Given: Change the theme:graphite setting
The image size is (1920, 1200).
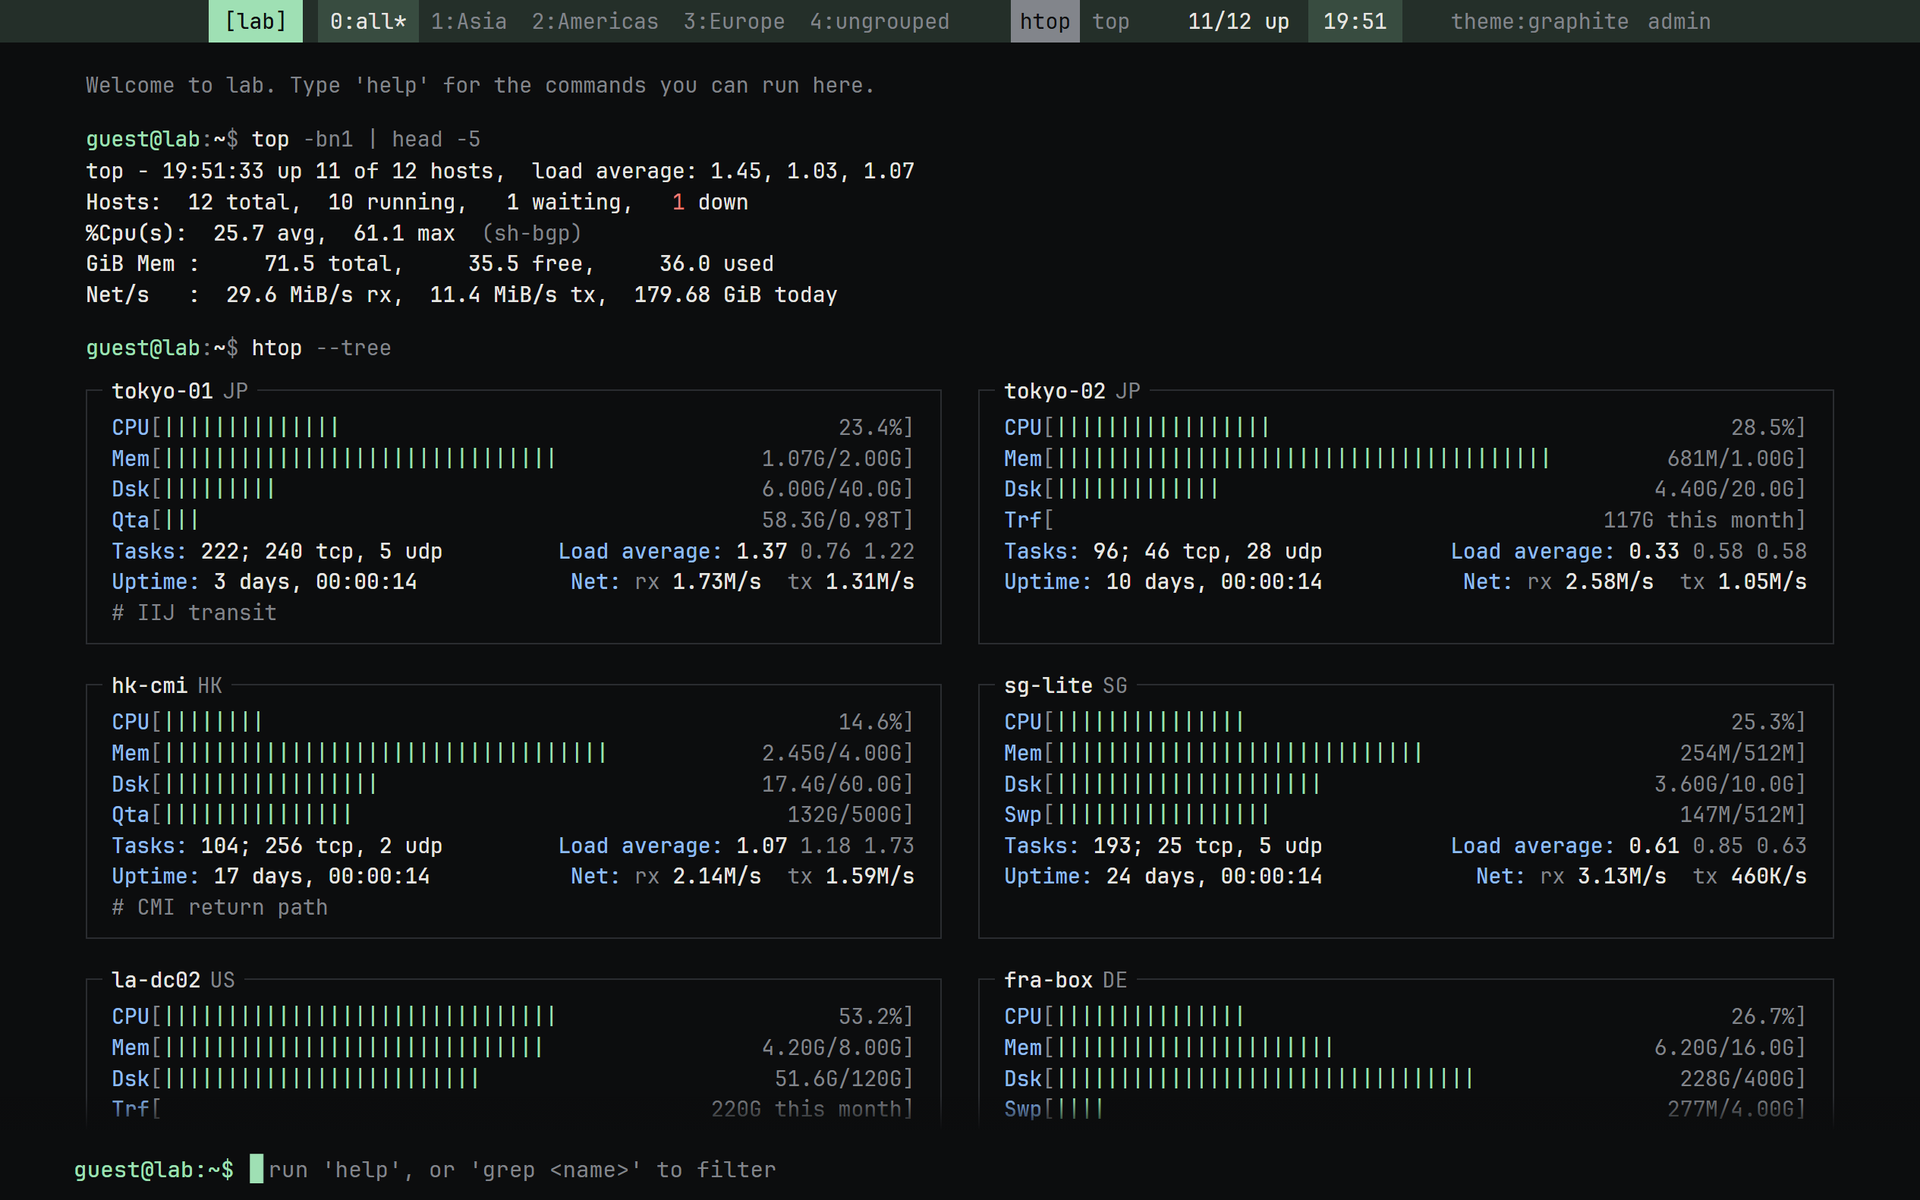Looking at the screenshot, I should (x=1540, y=21).
